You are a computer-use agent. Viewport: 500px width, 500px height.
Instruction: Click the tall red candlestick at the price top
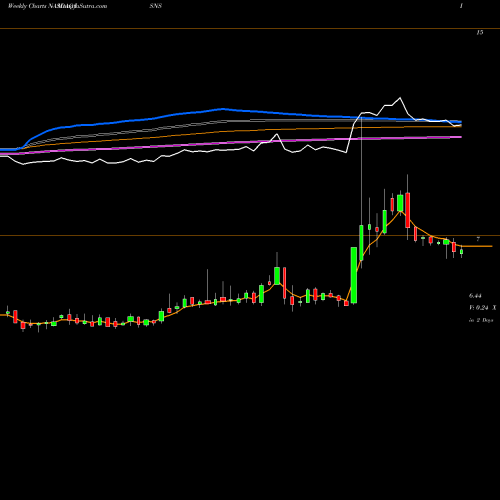[x=407, y=210]
